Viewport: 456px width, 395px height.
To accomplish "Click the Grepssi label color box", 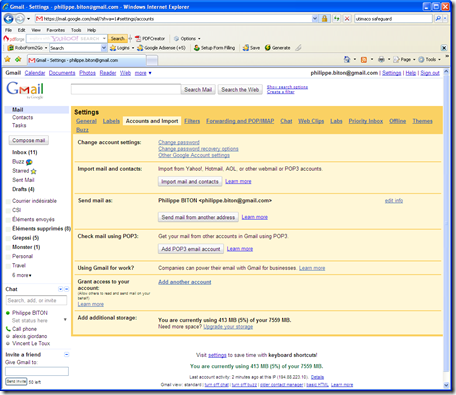I will [x=8, y=238].
